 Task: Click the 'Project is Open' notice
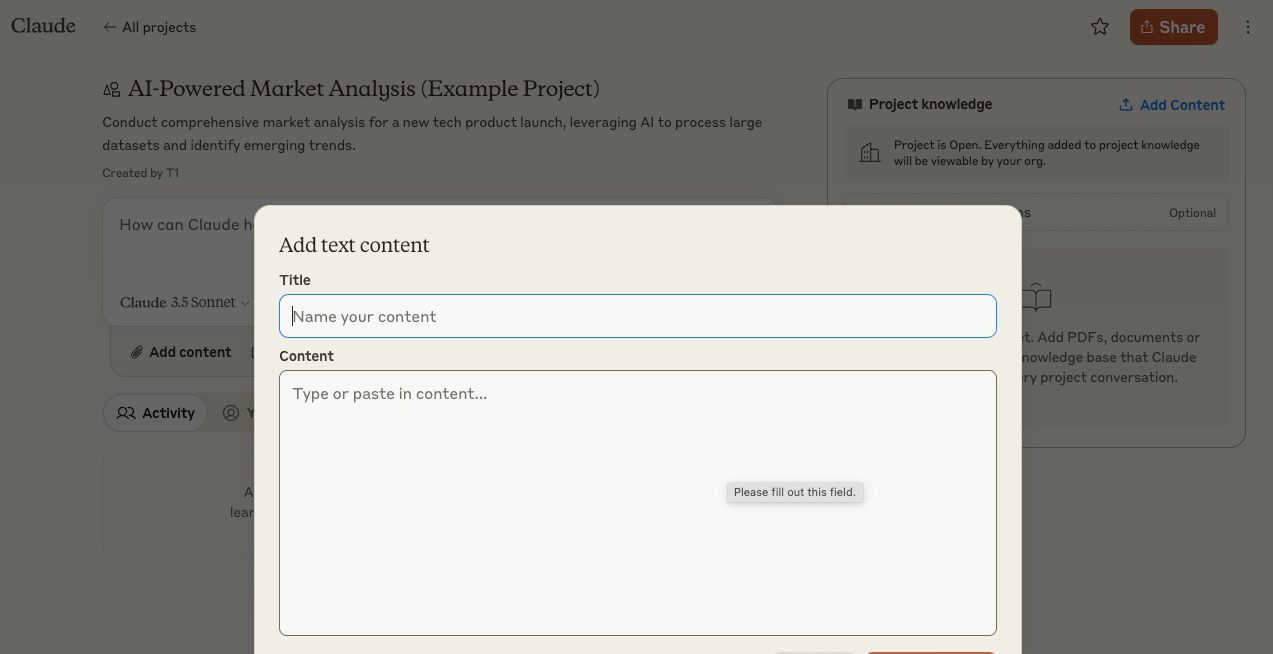click(1045, 152)
